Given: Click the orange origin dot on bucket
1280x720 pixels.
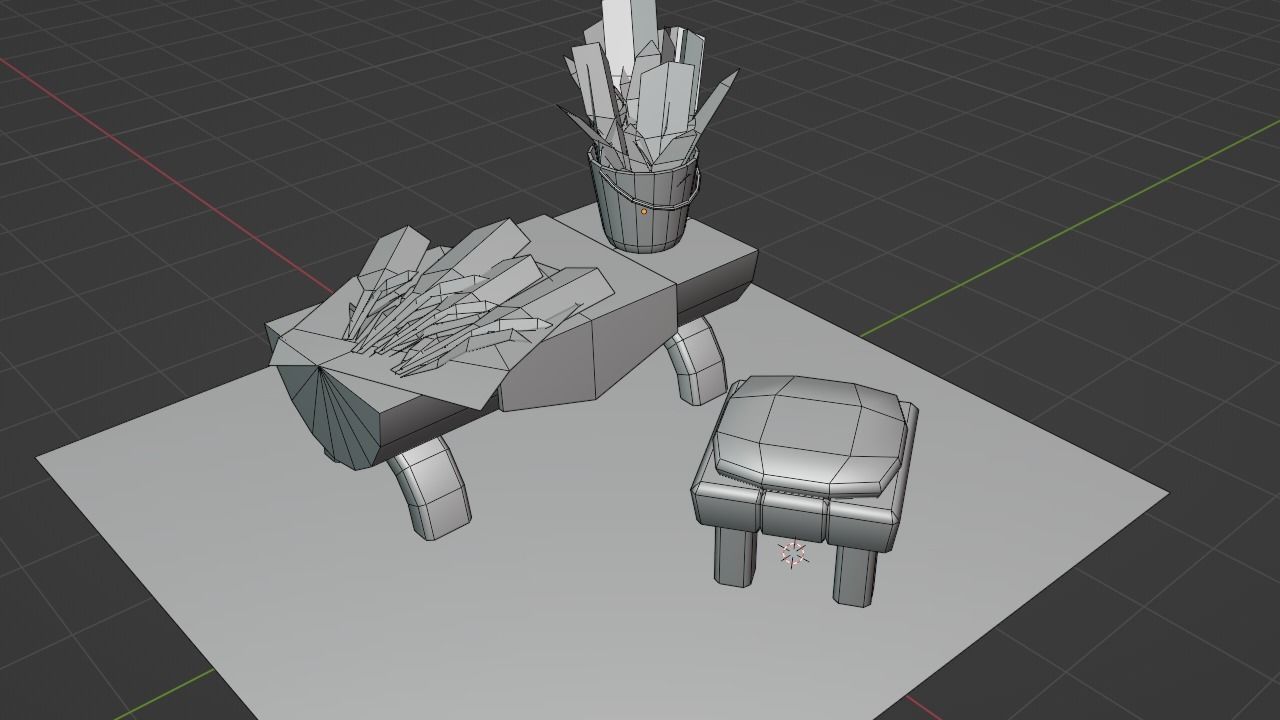Looking at the screenshot, I should point(643,211).
